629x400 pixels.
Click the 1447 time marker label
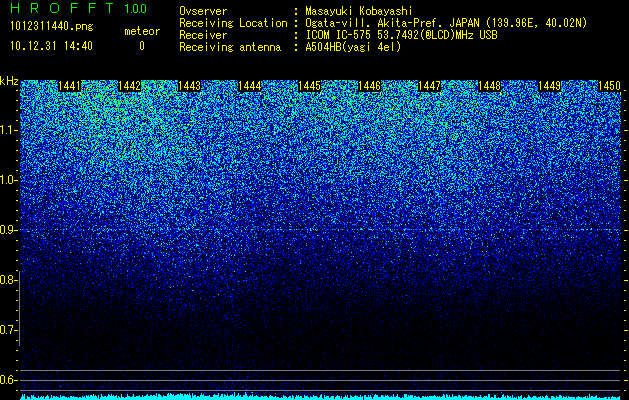click(x=429, y=86)
